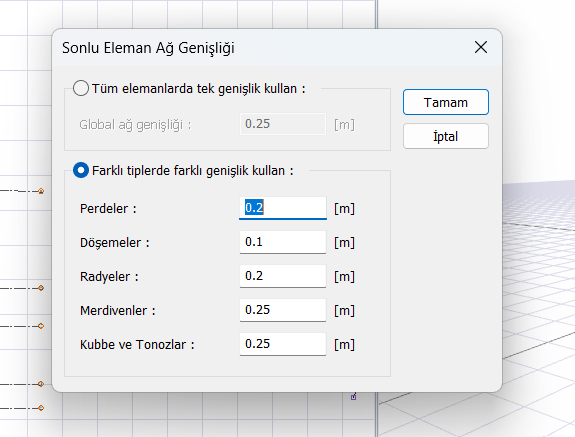
Task: Click the dialog title 'Sonlu Eleman Ağ Genişliği'
Action: 148,48
